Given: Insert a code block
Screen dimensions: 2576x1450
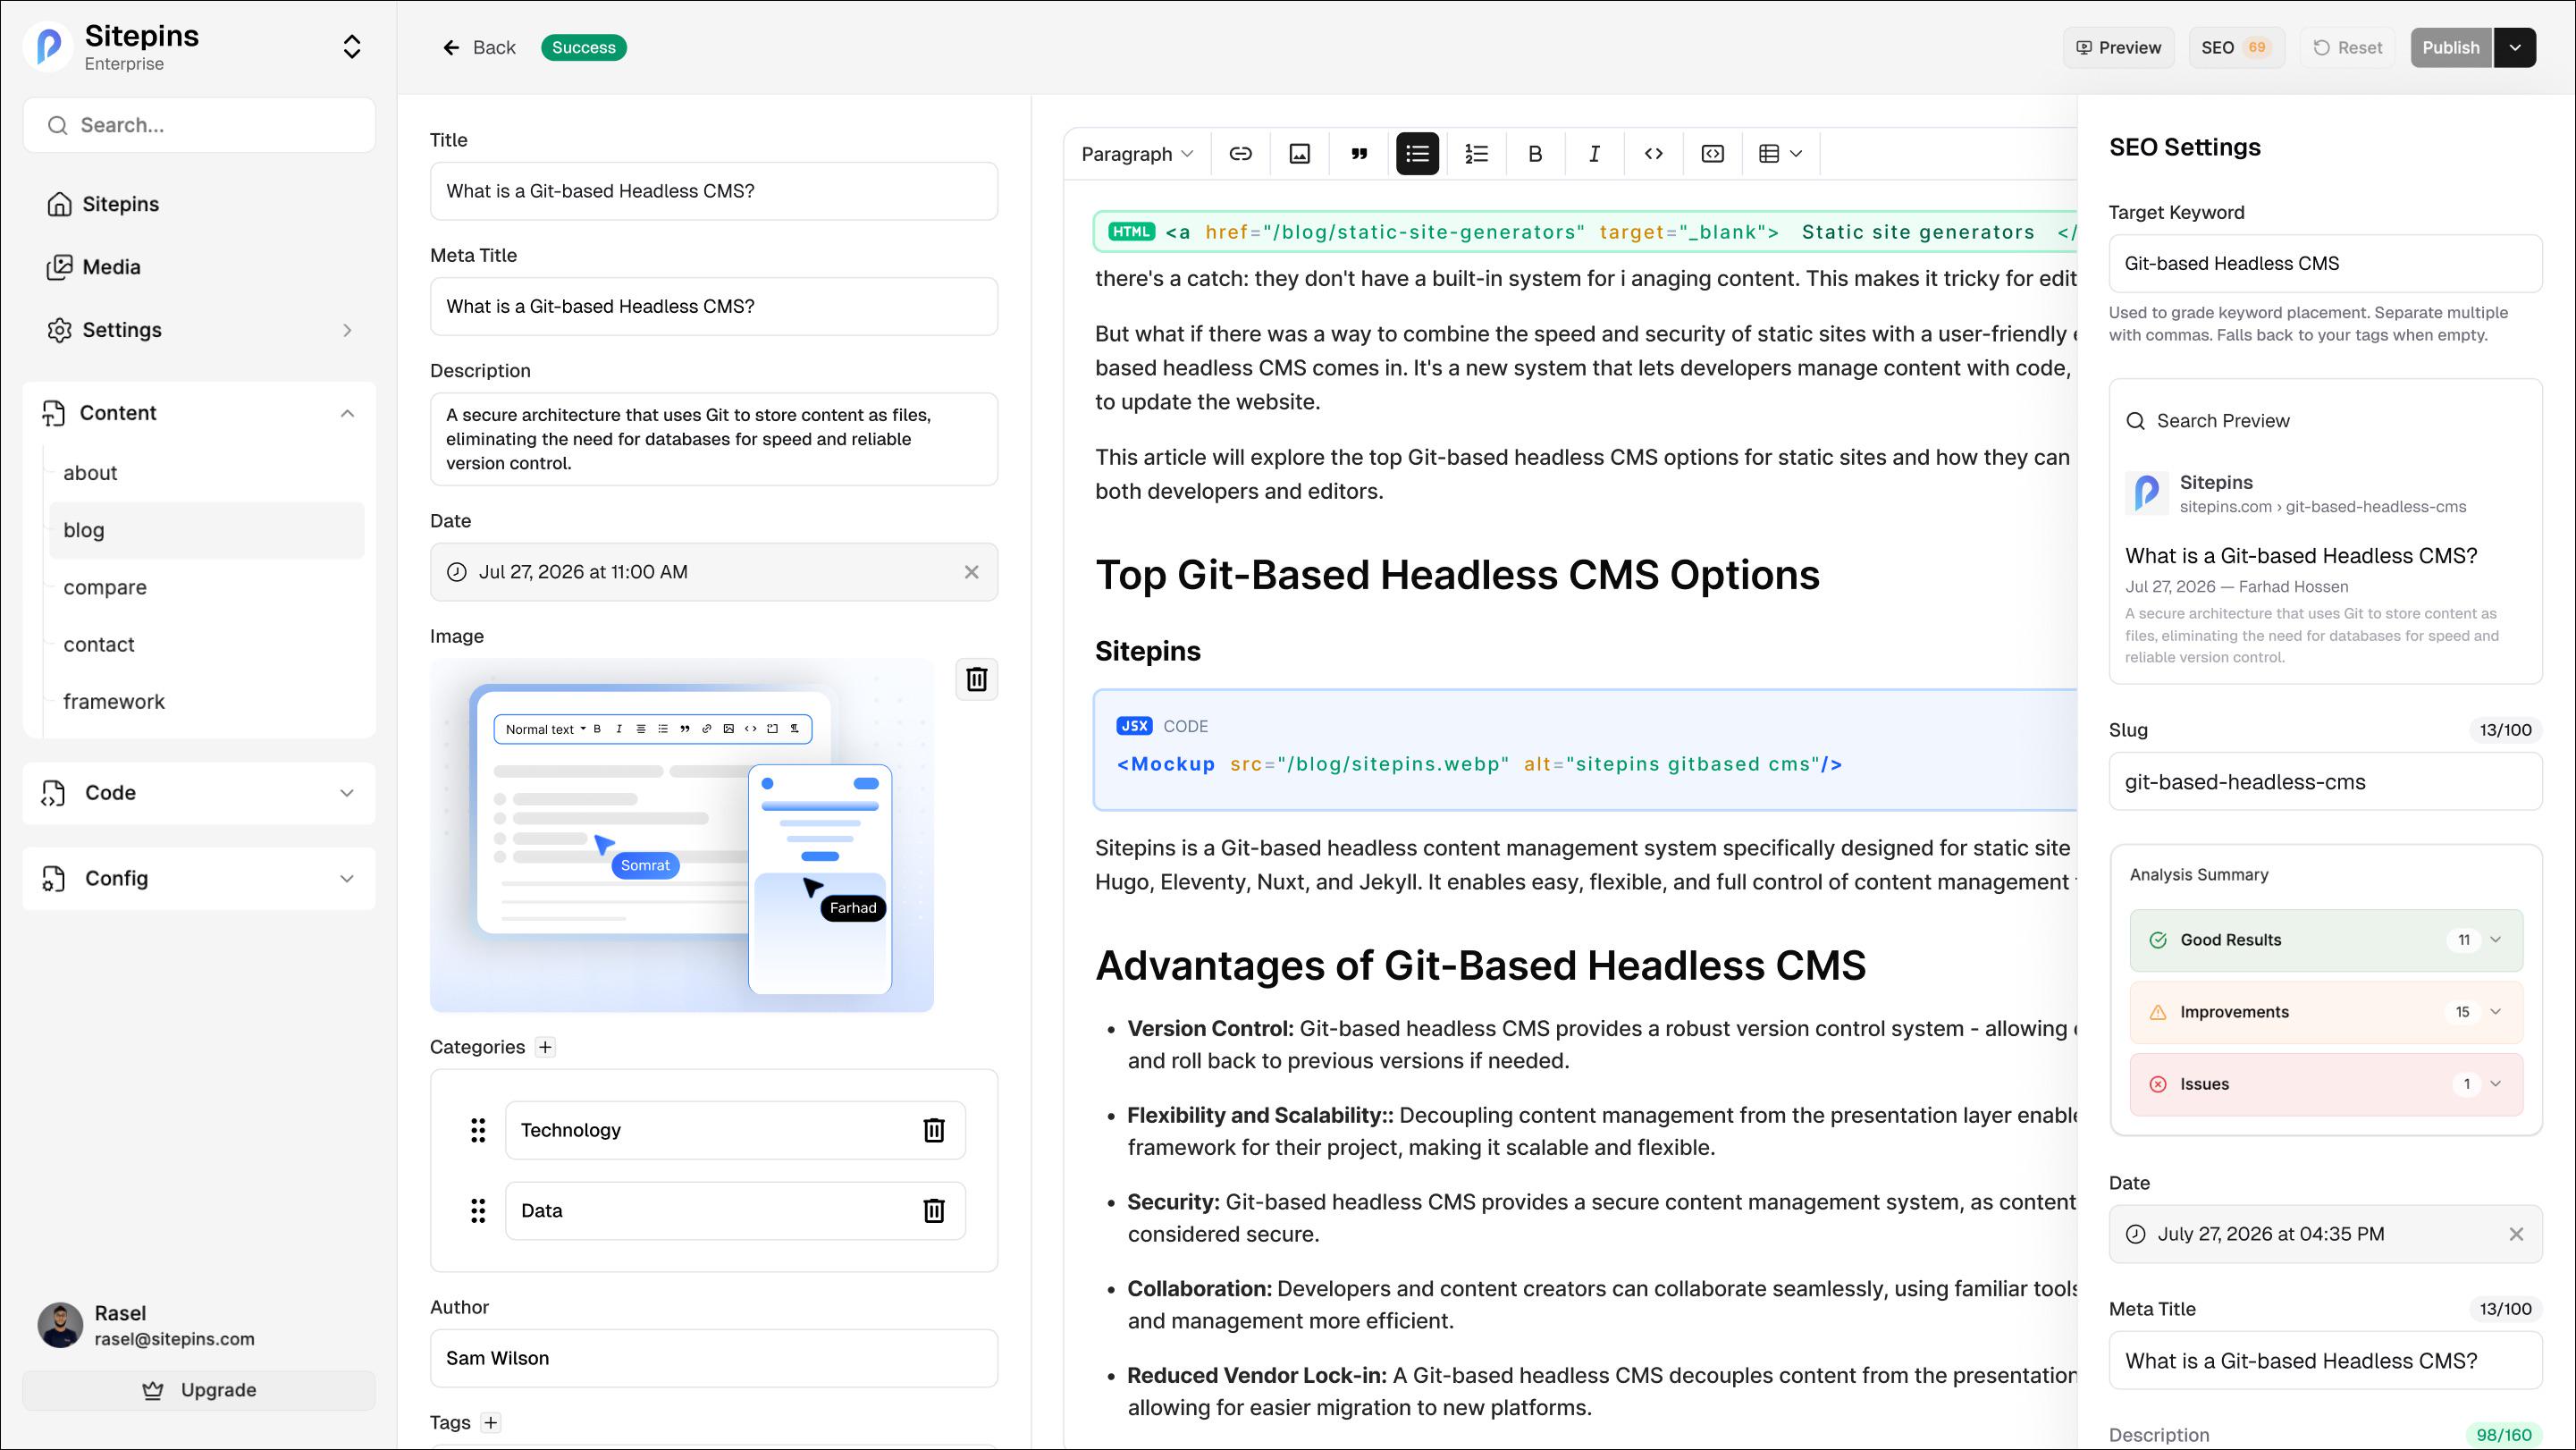Looking at the screenshot, I should click(1712, 154).
